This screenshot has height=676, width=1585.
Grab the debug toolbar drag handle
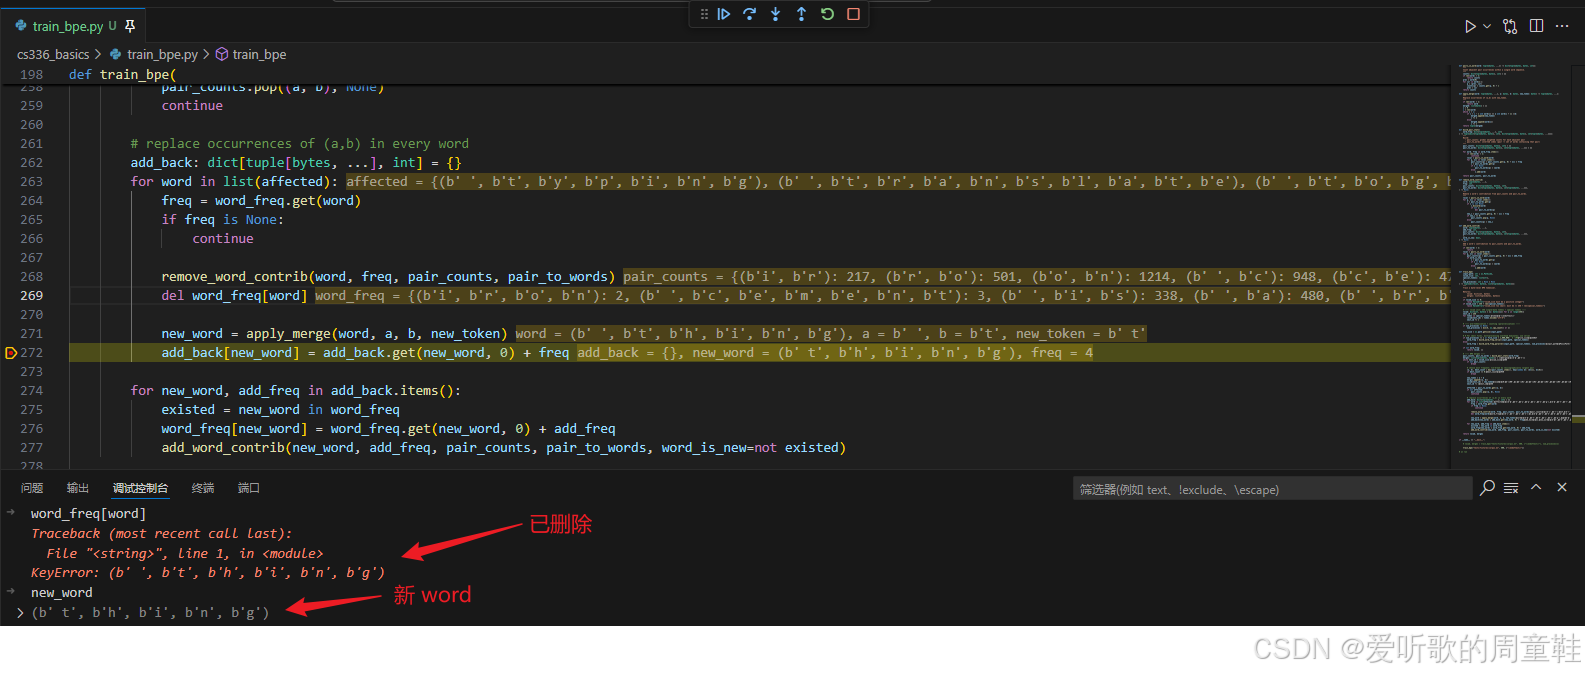[x=704, y=14]
